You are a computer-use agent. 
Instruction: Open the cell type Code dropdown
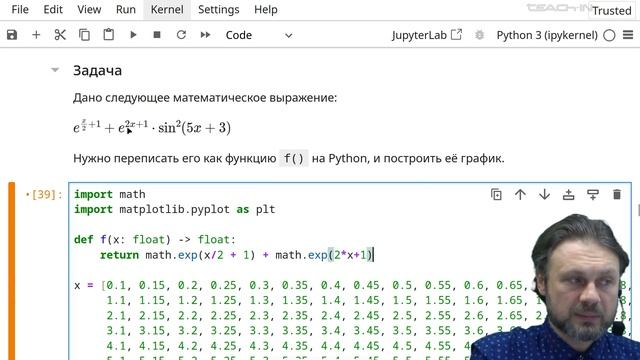pos(259,35)
